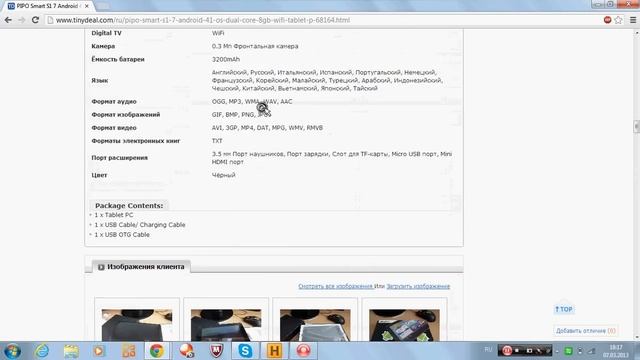Select the PIPO Smart S1 7 Android tab

point(47,6)
